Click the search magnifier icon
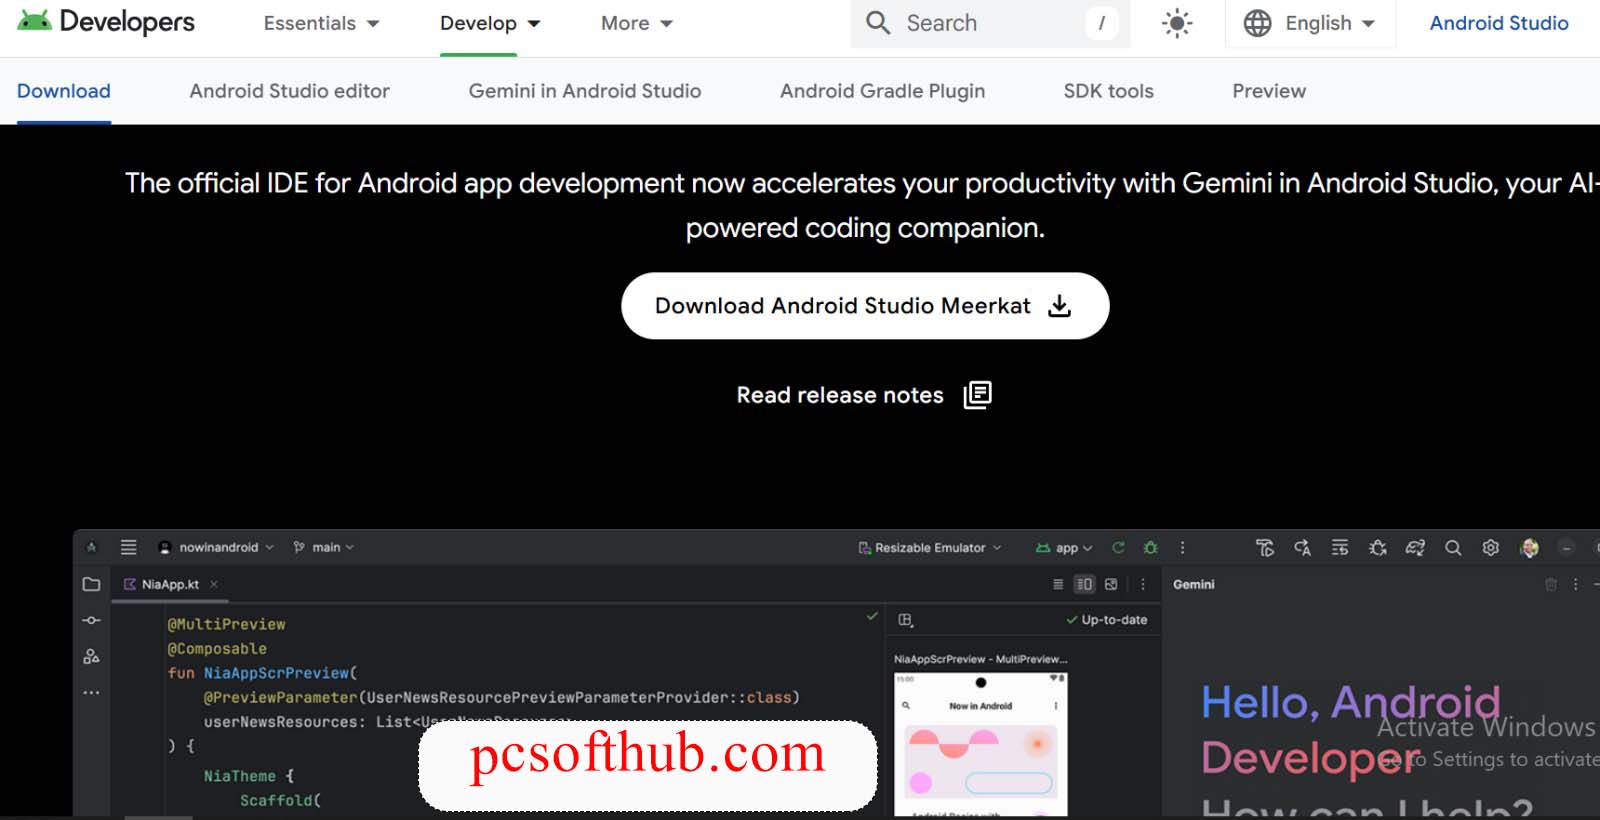Viewport: 1600px width, 820px height. coord(878,23)
